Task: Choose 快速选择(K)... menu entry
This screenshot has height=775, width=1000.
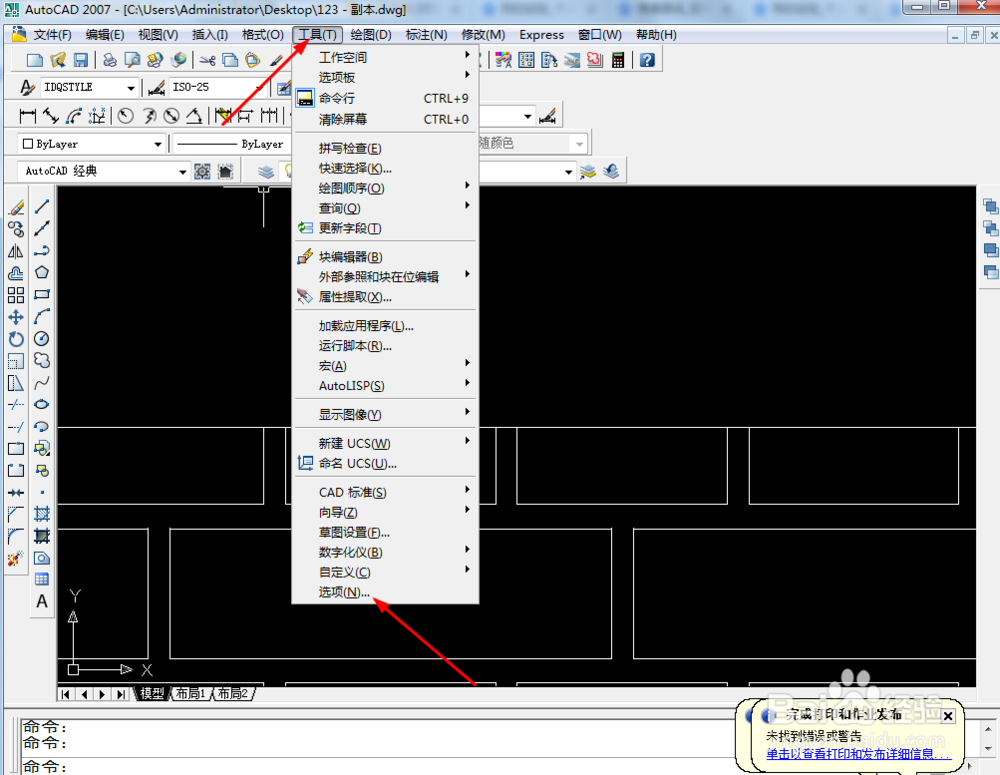Action: coord(385,168)
